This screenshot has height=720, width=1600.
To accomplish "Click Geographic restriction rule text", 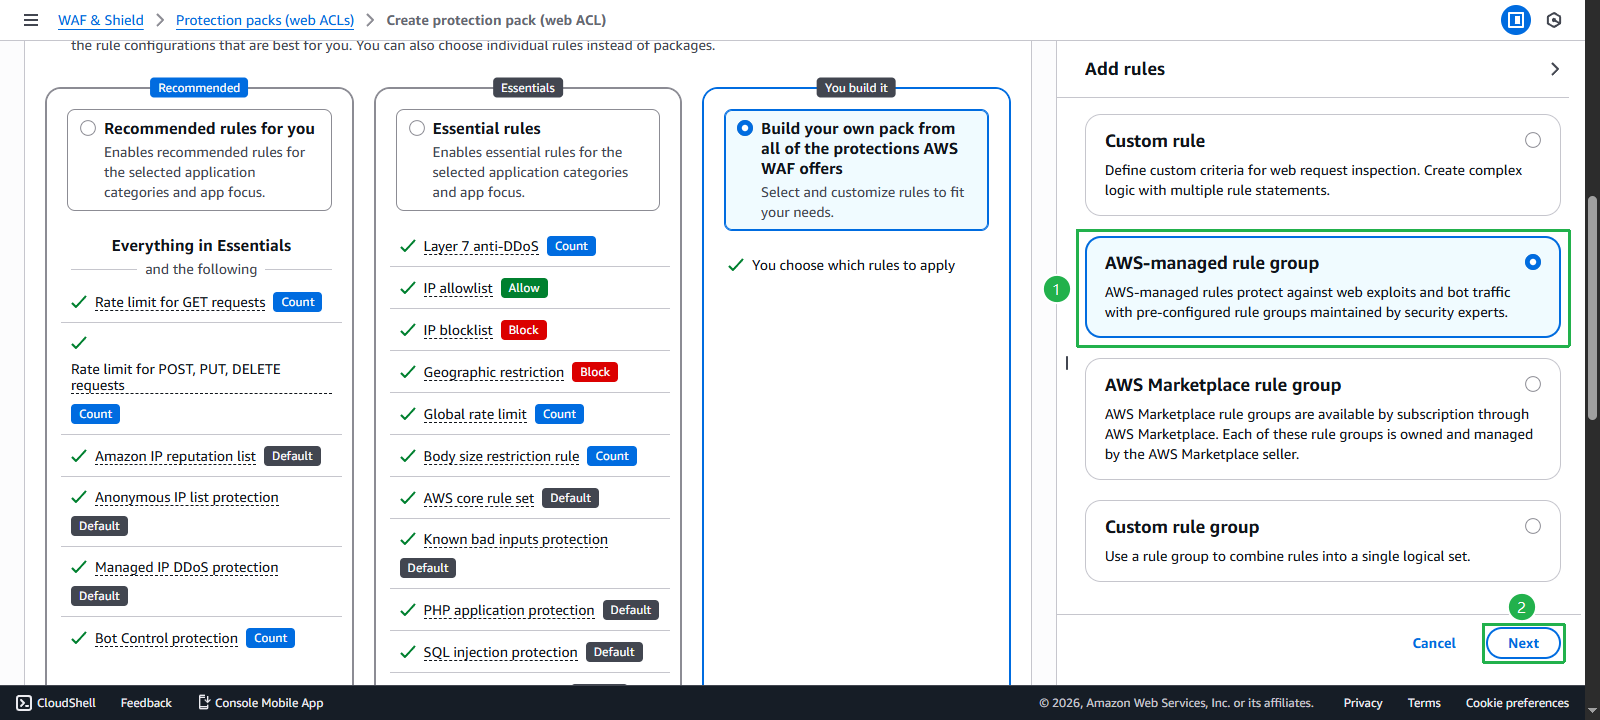I will pos(494,372).
